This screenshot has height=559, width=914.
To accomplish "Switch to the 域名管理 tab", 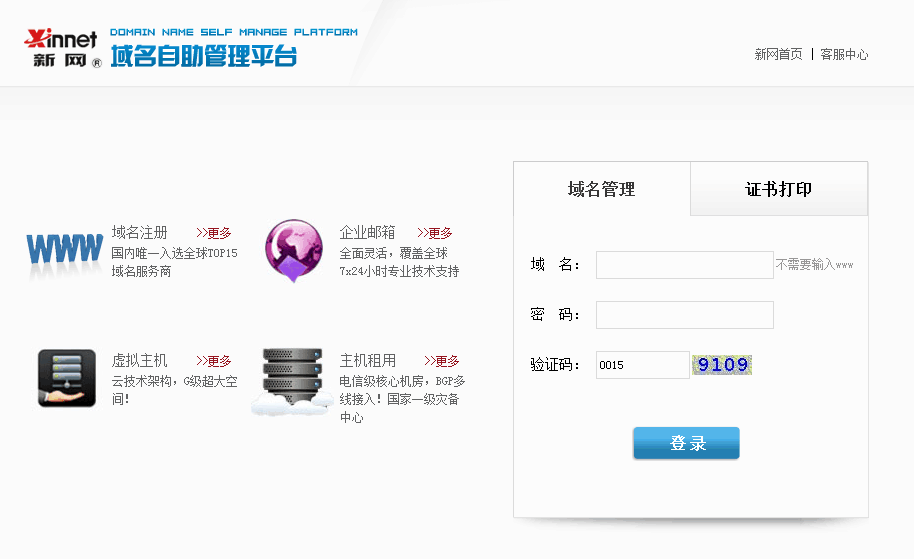I will (x=601, y=189).
